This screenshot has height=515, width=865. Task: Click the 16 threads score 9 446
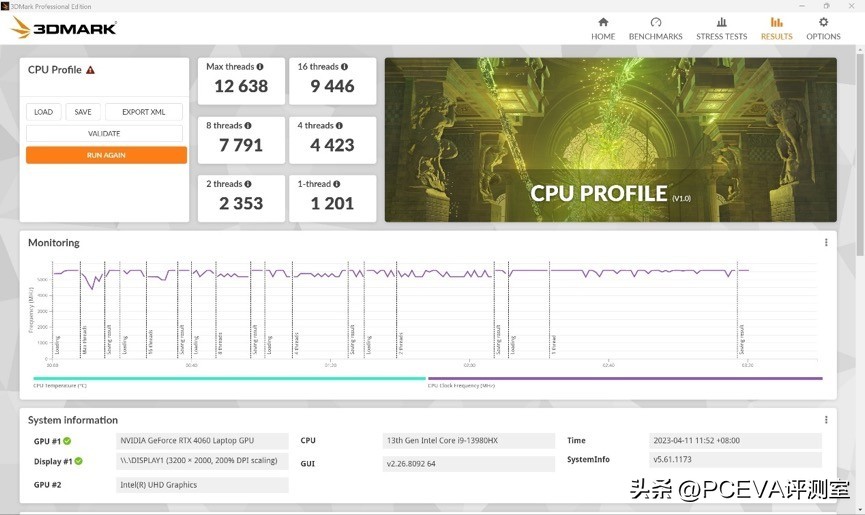332,86
